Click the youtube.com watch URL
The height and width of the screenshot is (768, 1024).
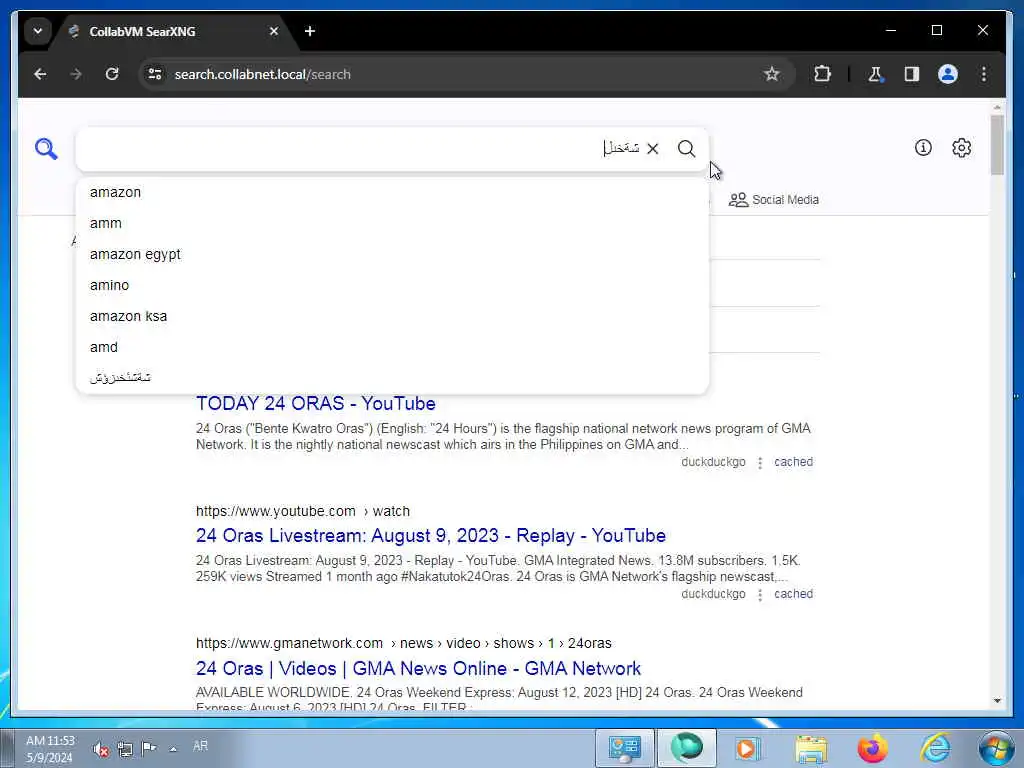click(302, 511)
